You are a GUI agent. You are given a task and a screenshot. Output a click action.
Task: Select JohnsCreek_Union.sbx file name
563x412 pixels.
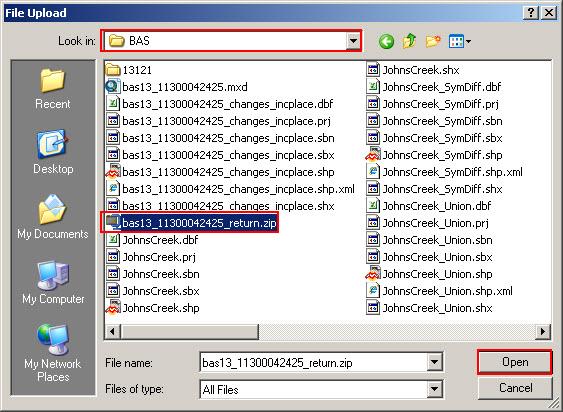point(437,257)
